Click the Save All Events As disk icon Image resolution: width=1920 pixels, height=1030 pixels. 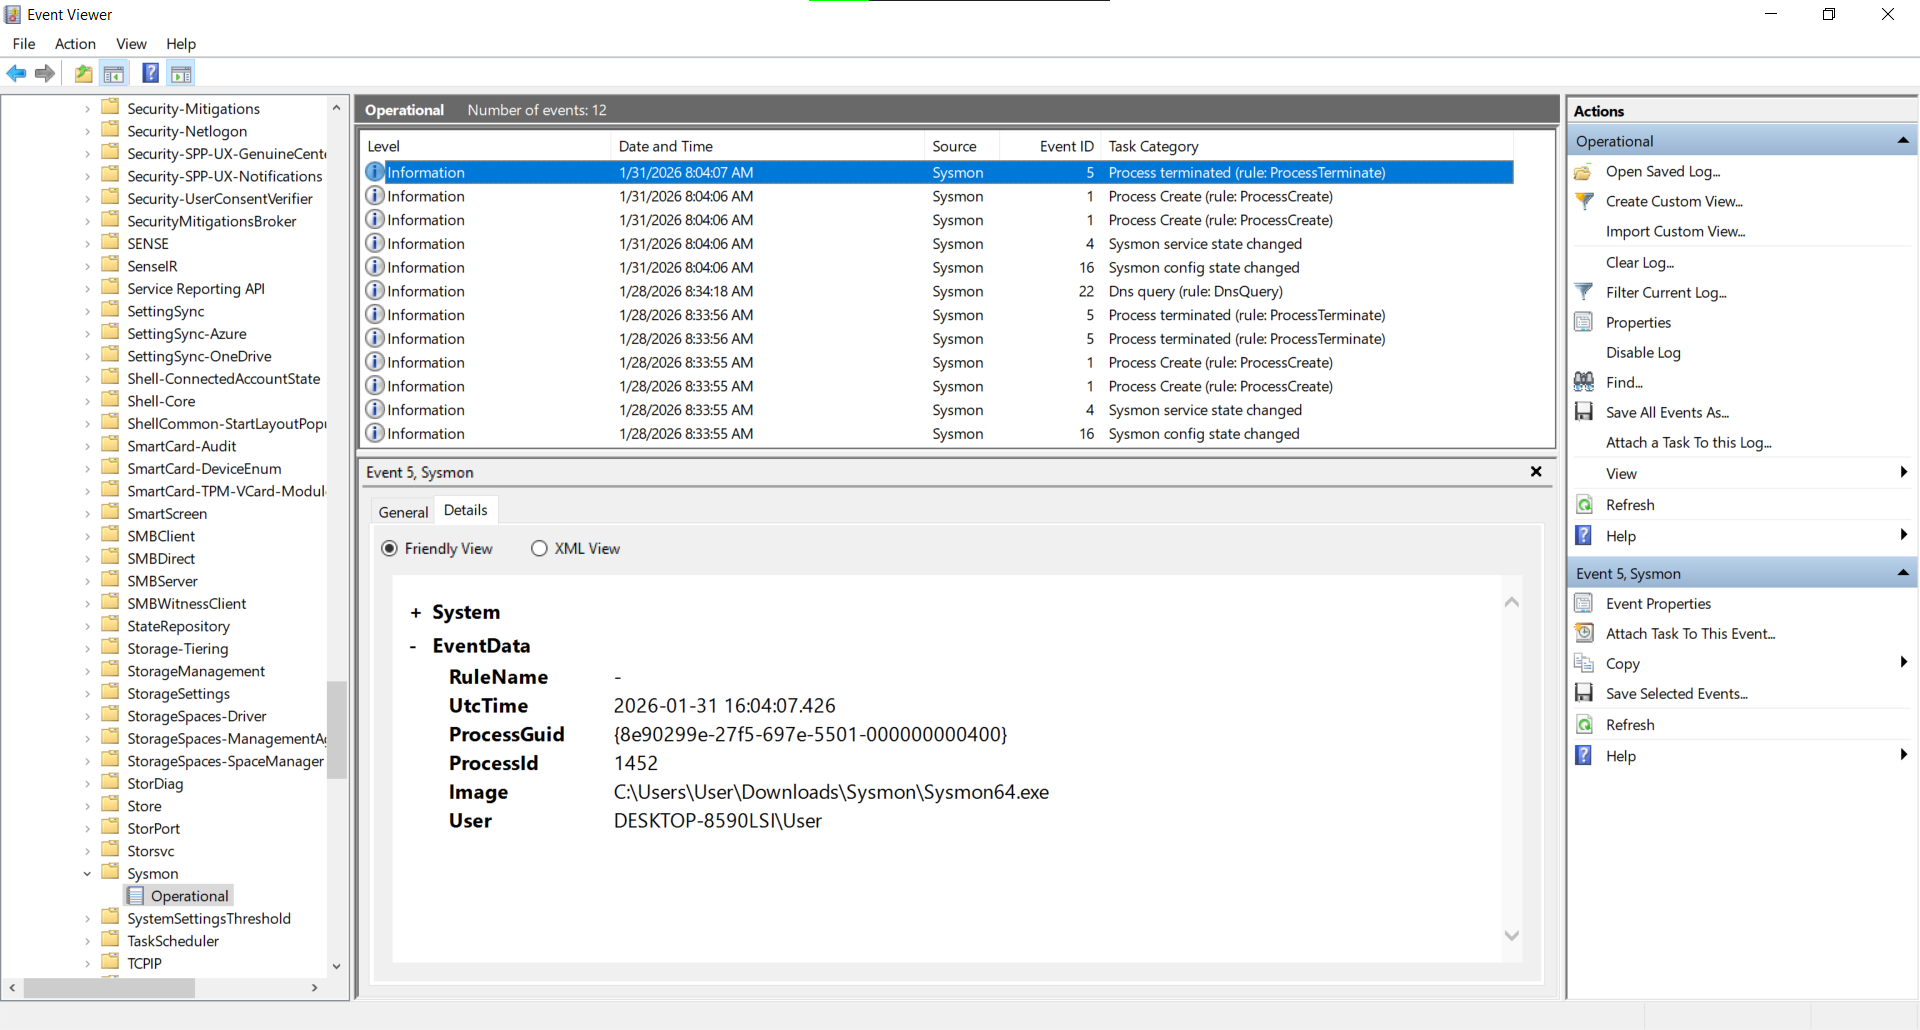tap(1584, 412)
